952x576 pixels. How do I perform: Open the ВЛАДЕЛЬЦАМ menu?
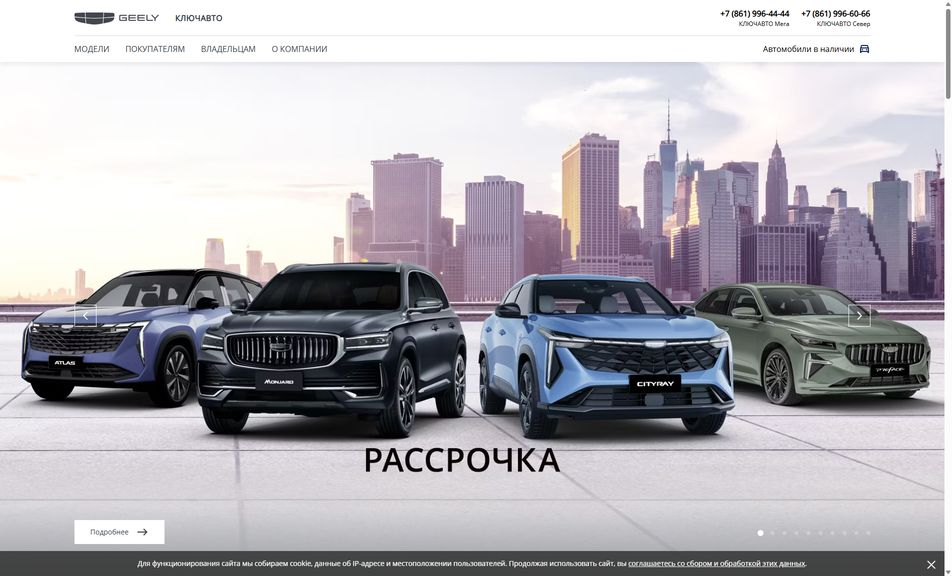228,49
